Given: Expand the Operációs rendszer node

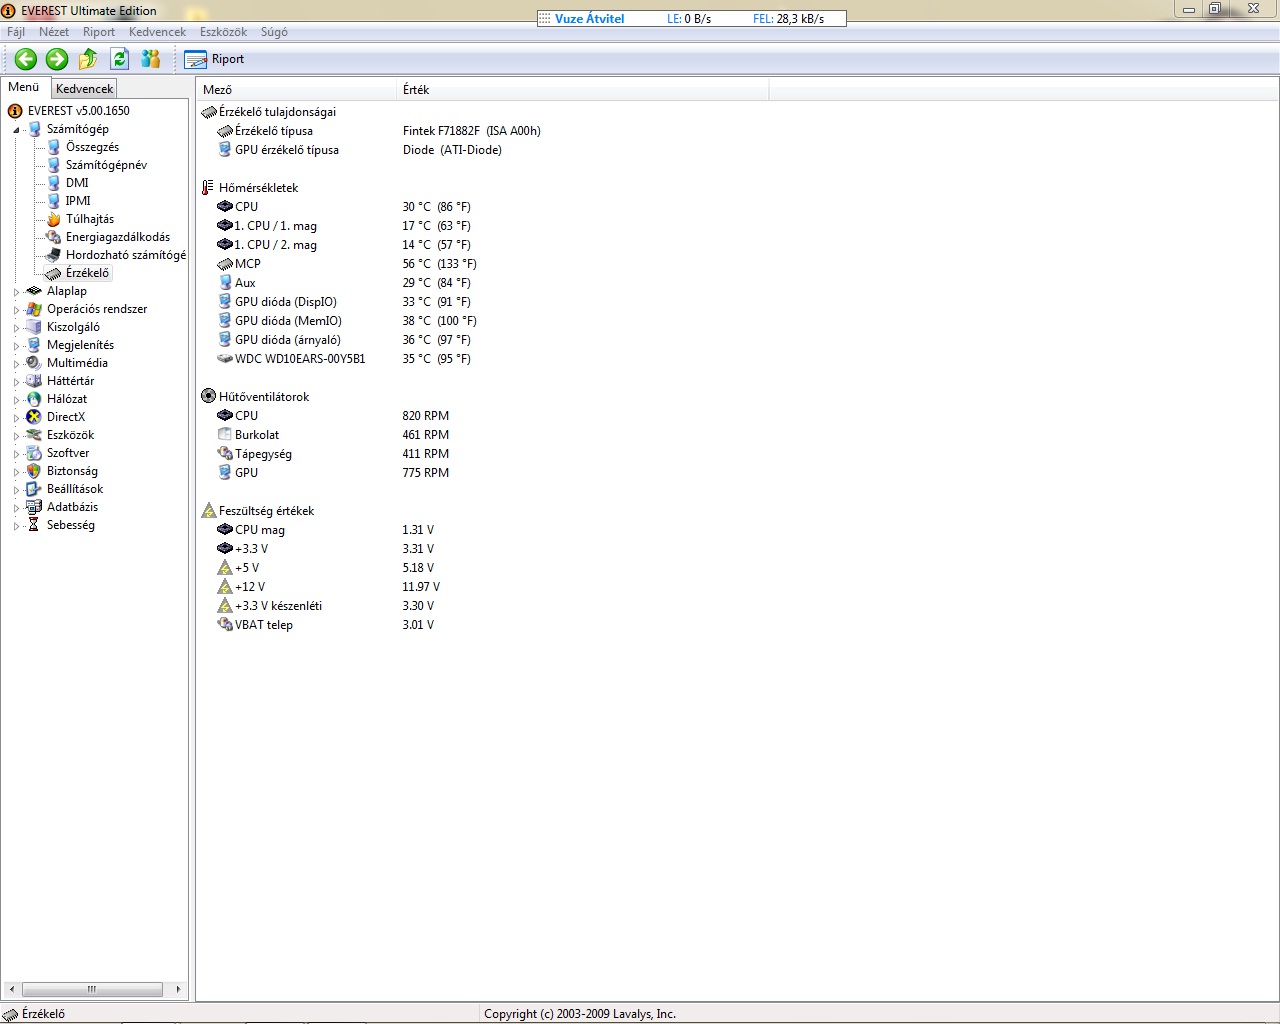Looking at the screenshot, I should (x=16, y=310).
